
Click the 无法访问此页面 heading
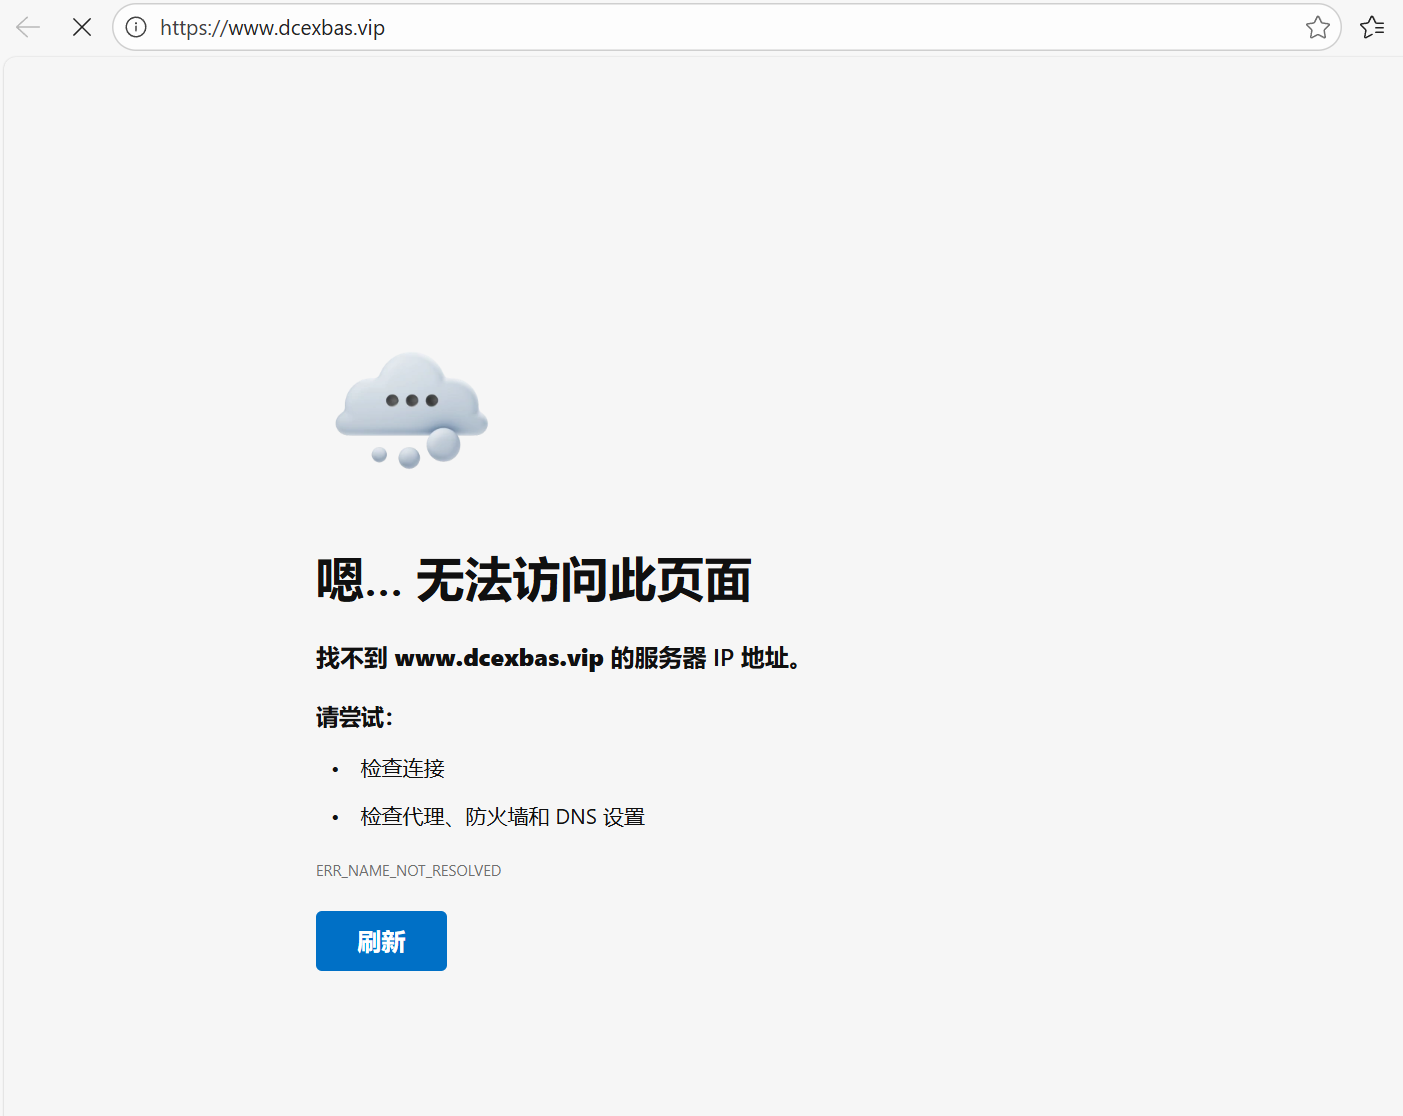click(583, 580)
